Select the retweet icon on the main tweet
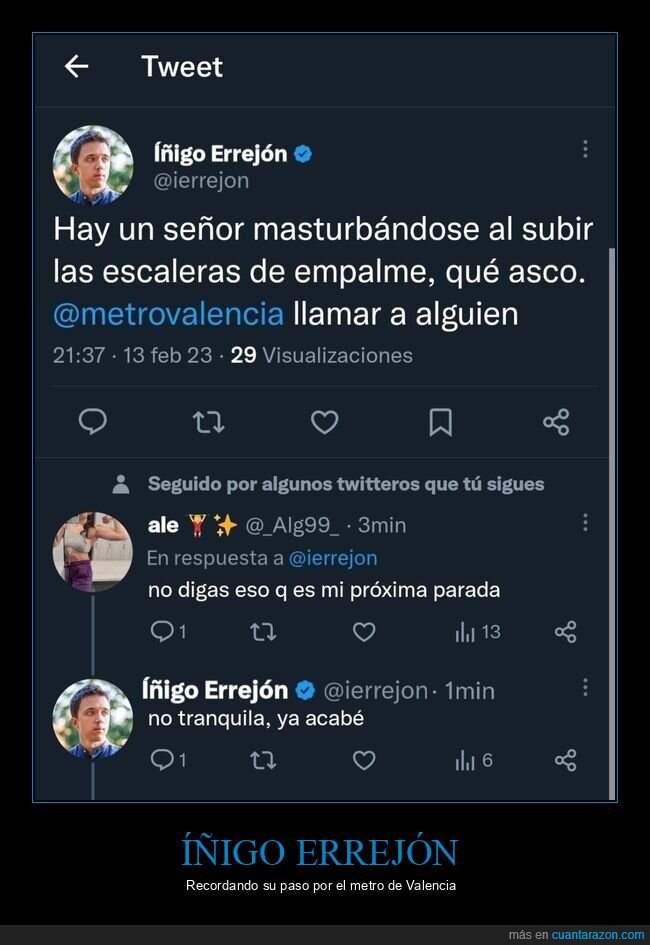Image resolution: width=650 pixels, height=945 pixels. point(208,422)
